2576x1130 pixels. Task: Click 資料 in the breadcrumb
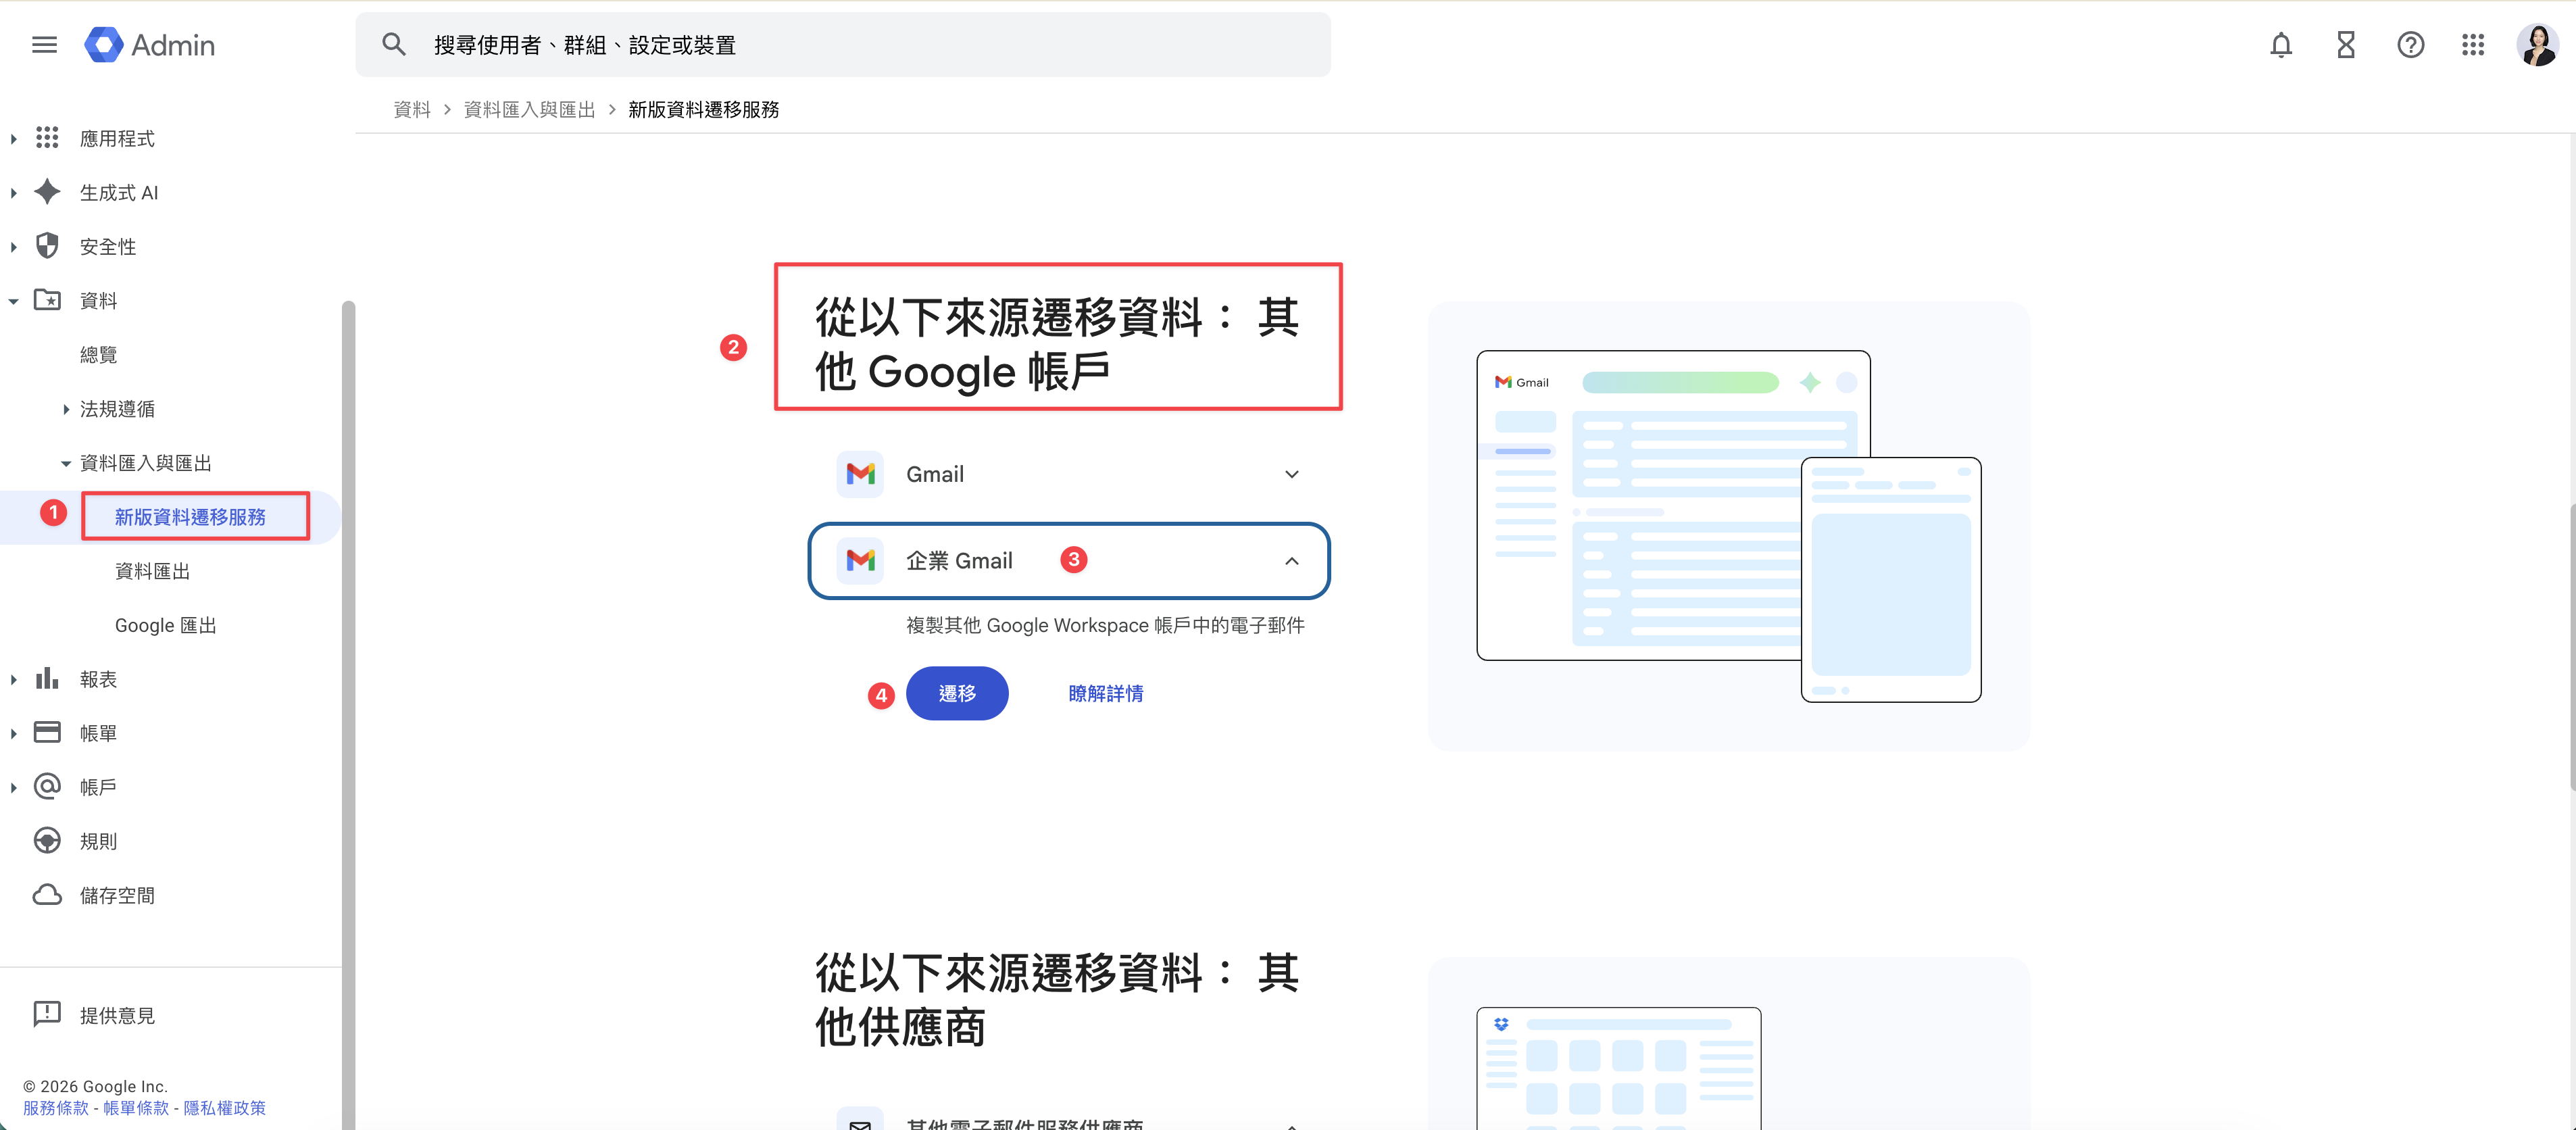(x=412, y=109)
